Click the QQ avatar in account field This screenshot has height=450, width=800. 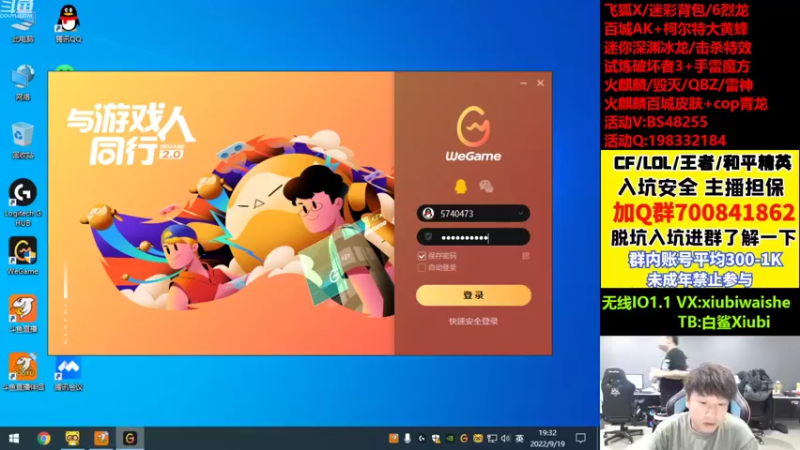[429, 213]
